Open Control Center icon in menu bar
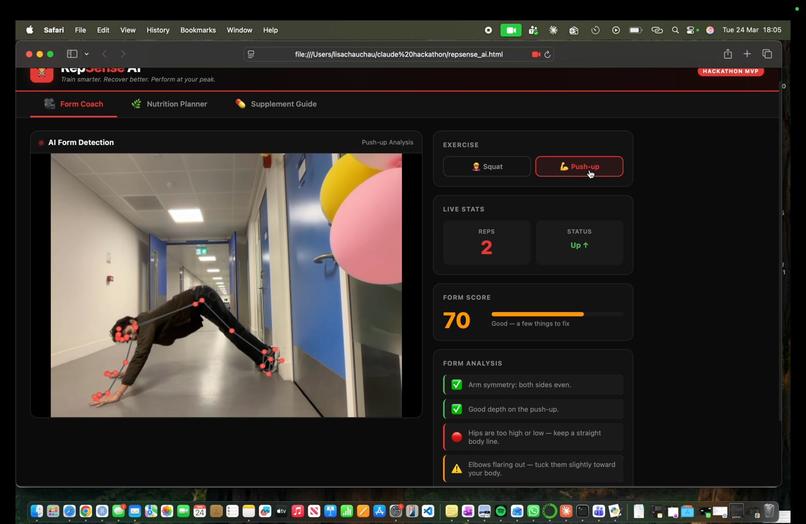Viewport: 806px width, 524px height. 692,30
